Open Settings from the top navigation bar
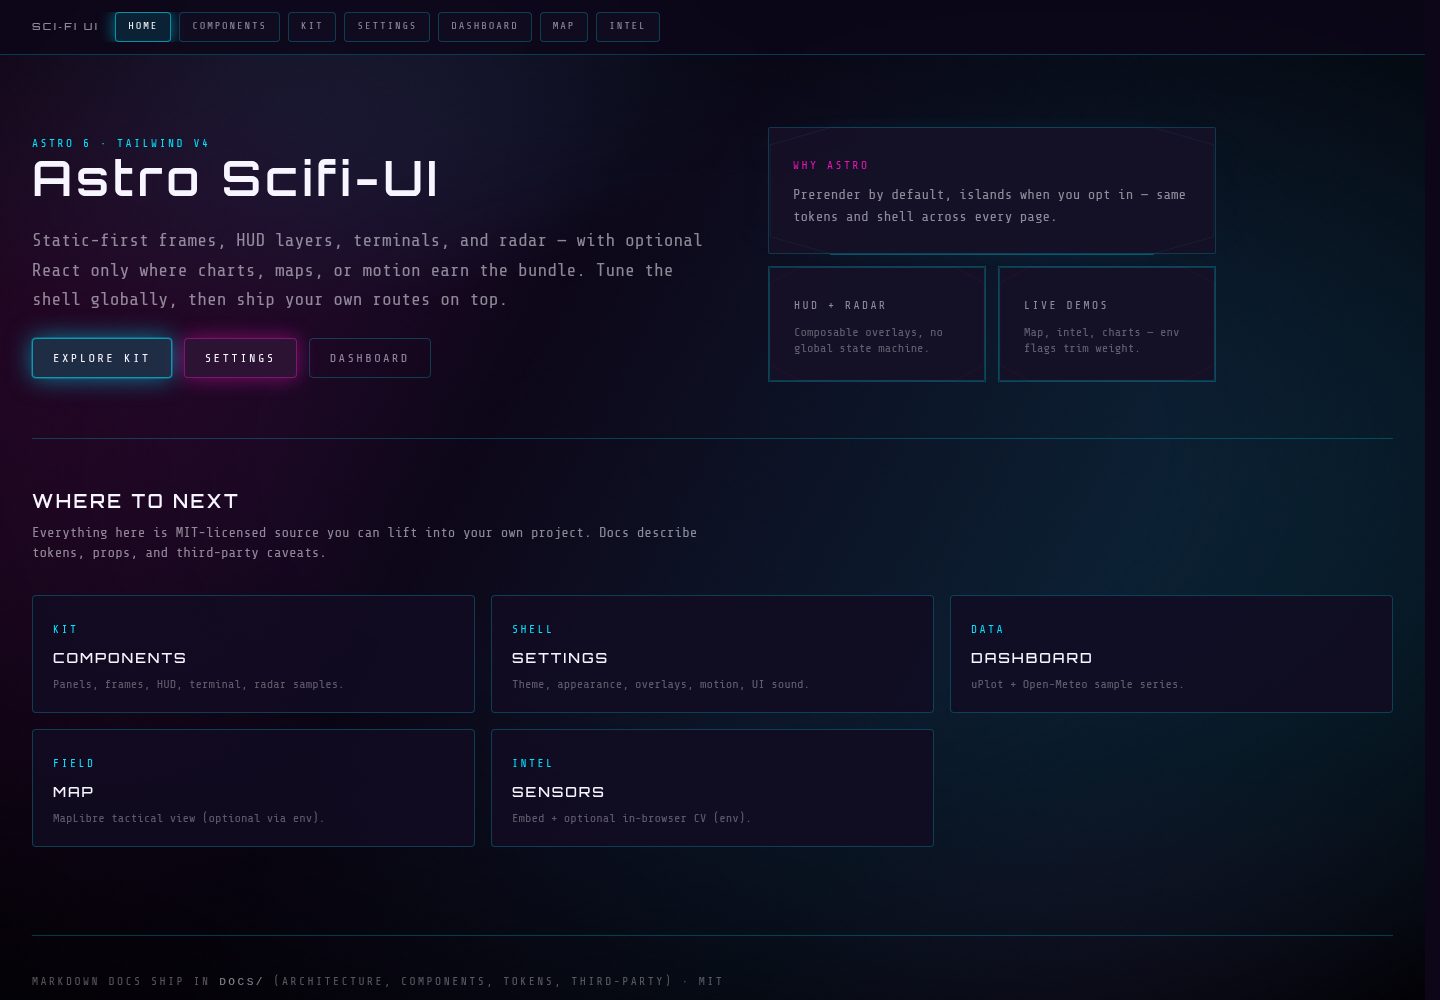Screen dimensions: 1440x1000 (387, 27)
